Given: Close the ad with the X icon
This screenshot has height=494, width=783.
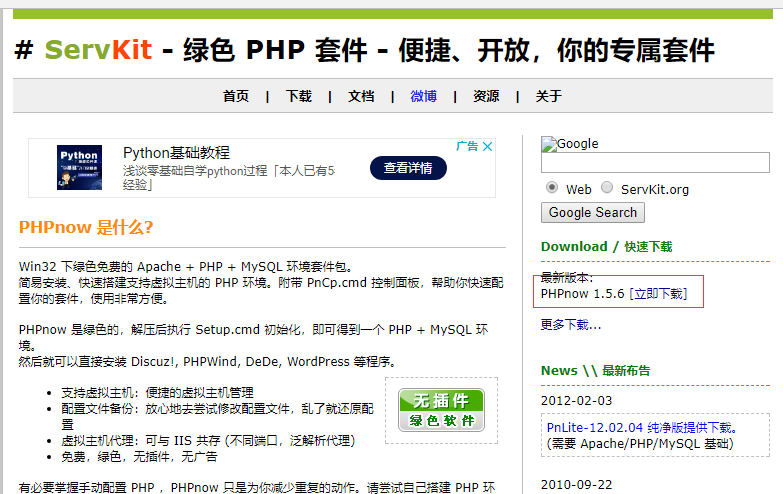Looking at the screenshot, I should pyautogui.click(x=488, y=146).
